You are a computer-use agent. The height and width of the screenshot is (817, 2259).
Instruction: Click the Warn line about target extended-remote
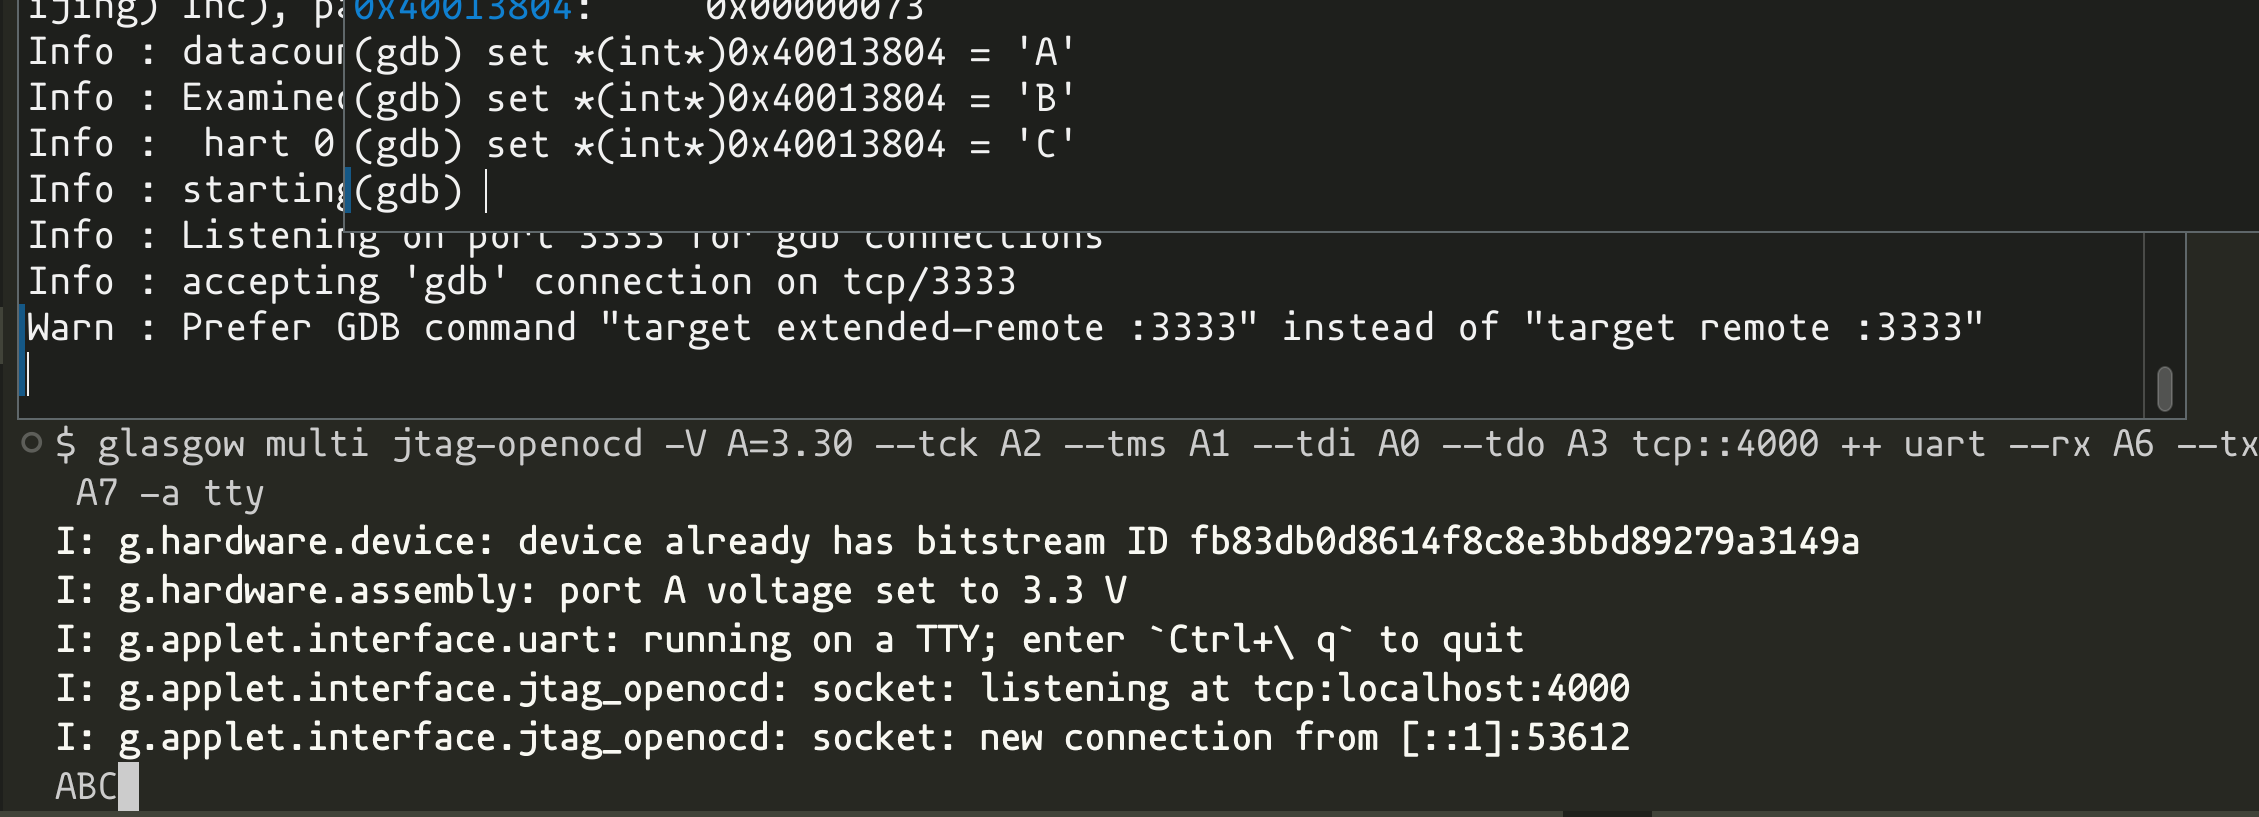pos(1005,328)
